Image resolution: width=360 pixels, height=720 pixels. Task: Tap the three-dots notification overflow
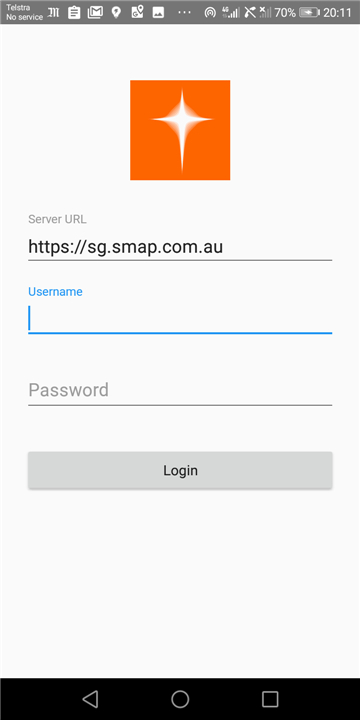point(184,13)
